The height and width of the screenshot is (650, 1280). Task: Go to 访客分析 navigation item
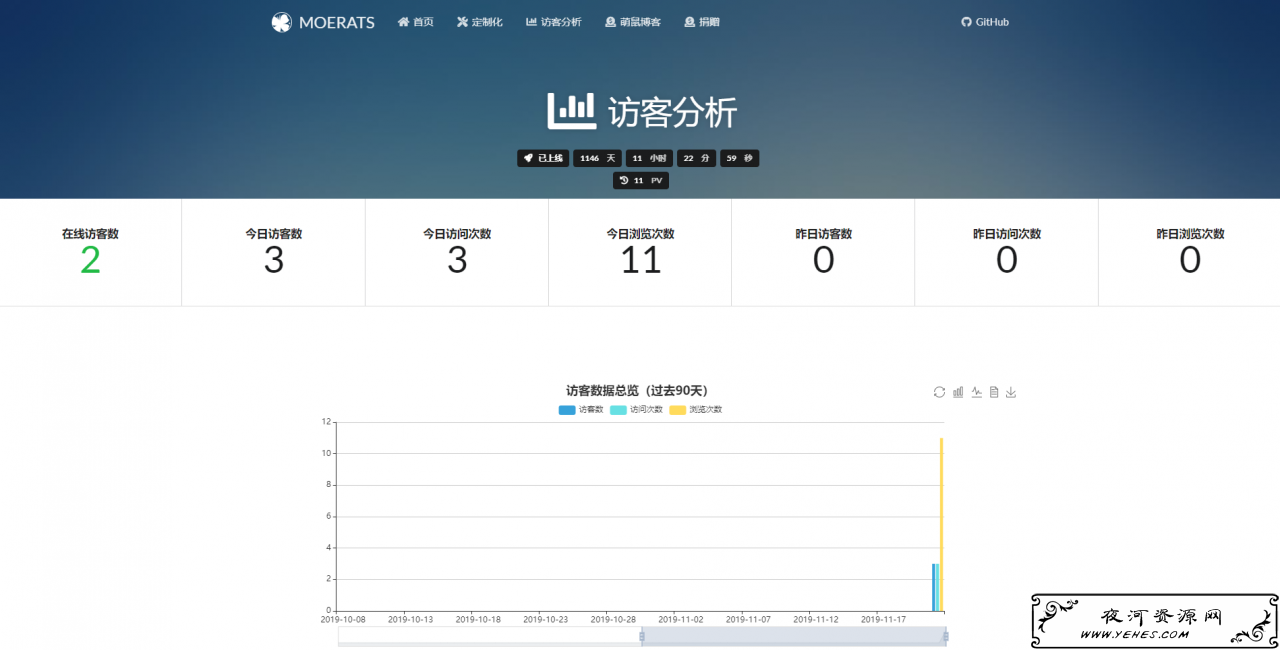554,22
